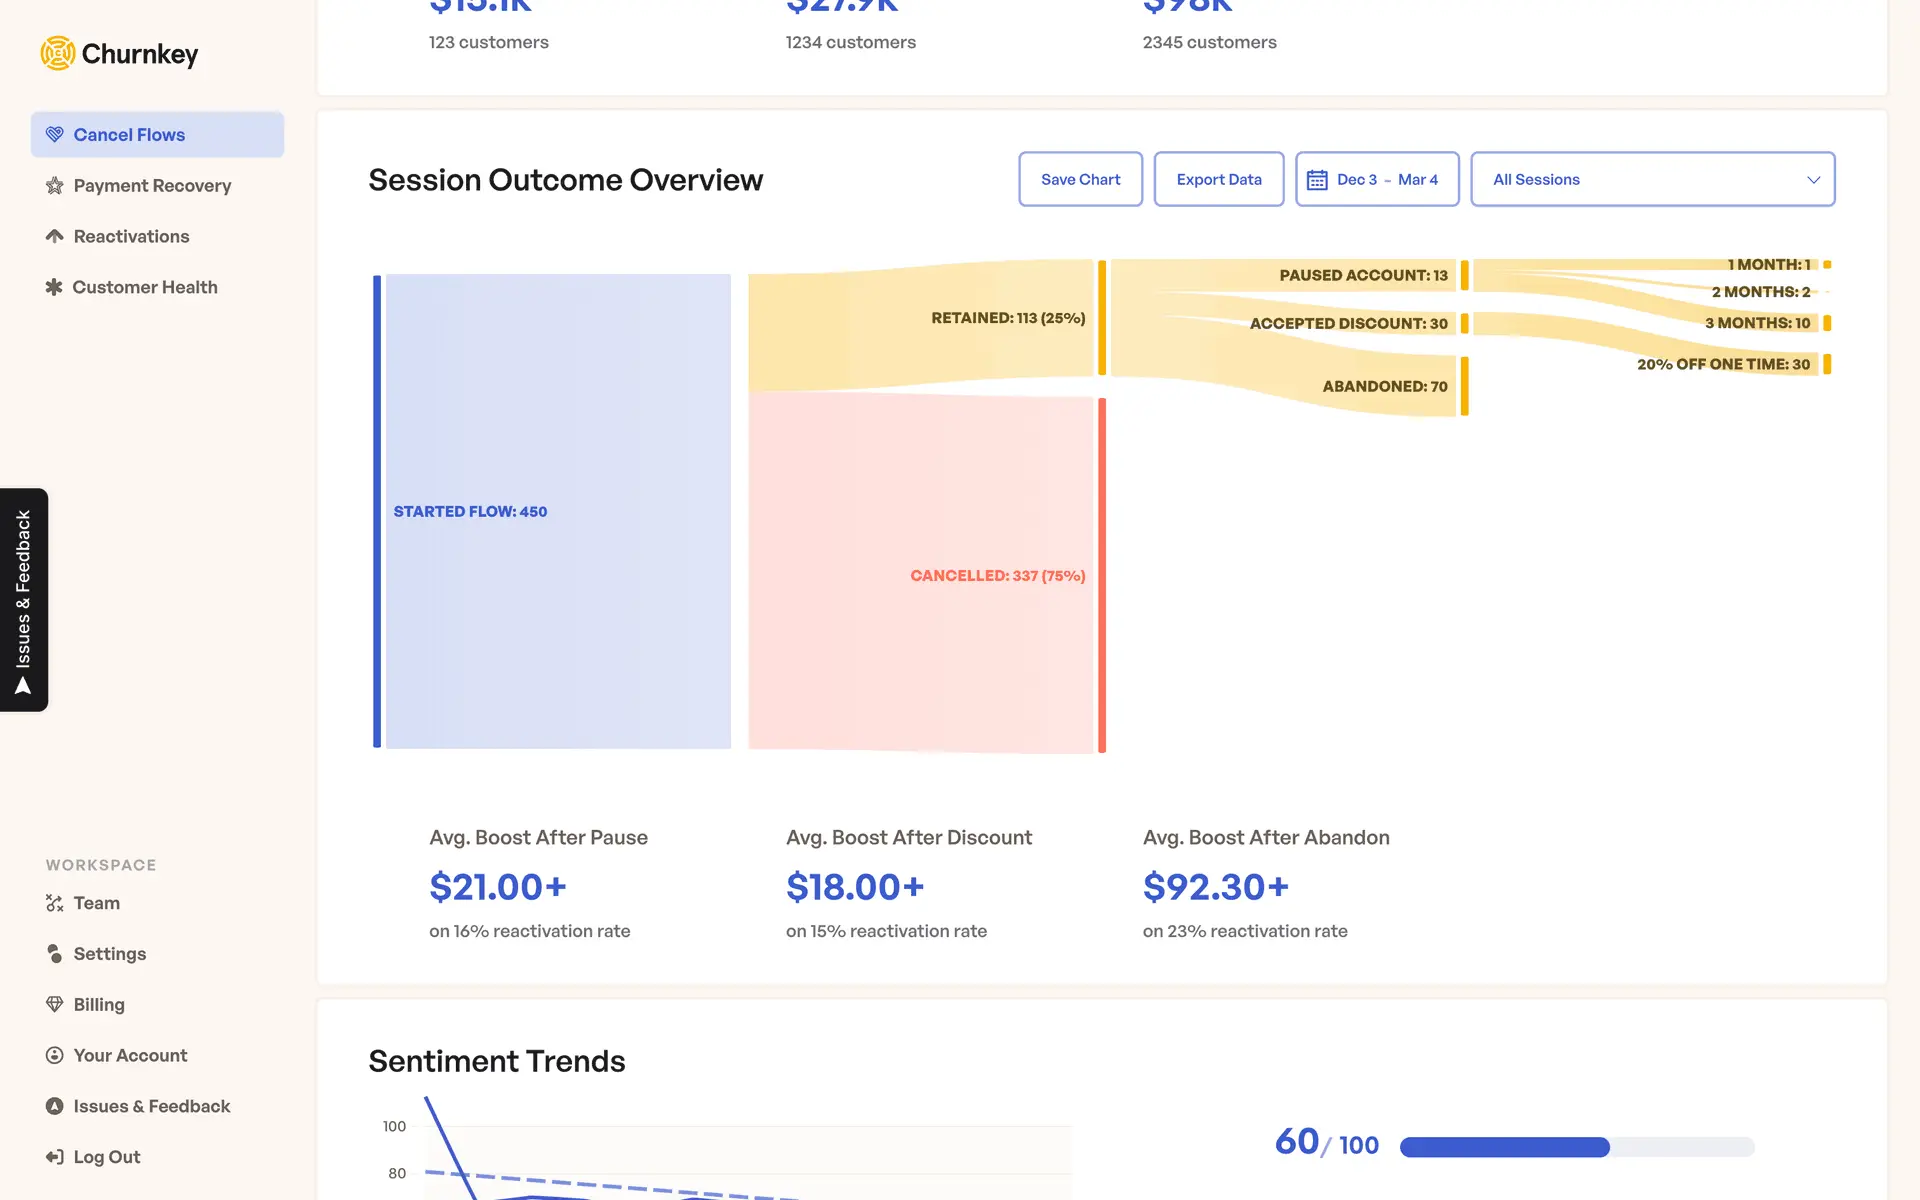Screen dimensions: 1920x1200
Task: Click the Payment Recovery star icon
Action: click(x=55, y=185)
